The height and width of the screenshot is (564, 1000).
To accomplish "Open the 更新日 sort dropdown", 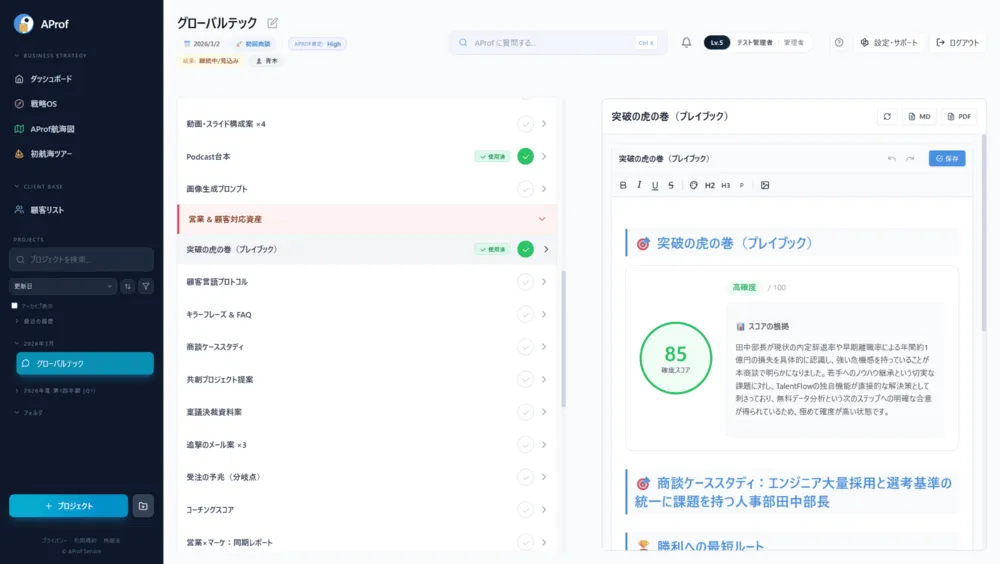I will tap(62, 286).
